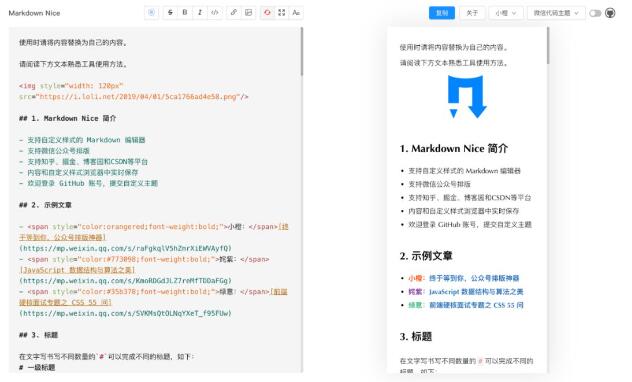Viewport: 632px width, 382px height.
Task: Click the blue logo image in preview
Action: pos(467,97)
